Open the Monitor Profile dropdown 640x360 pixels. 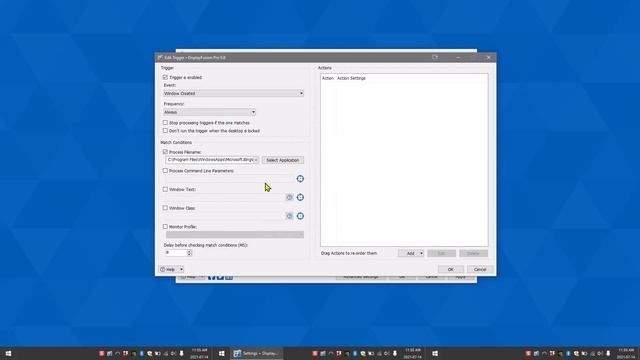tap(235, 235)
